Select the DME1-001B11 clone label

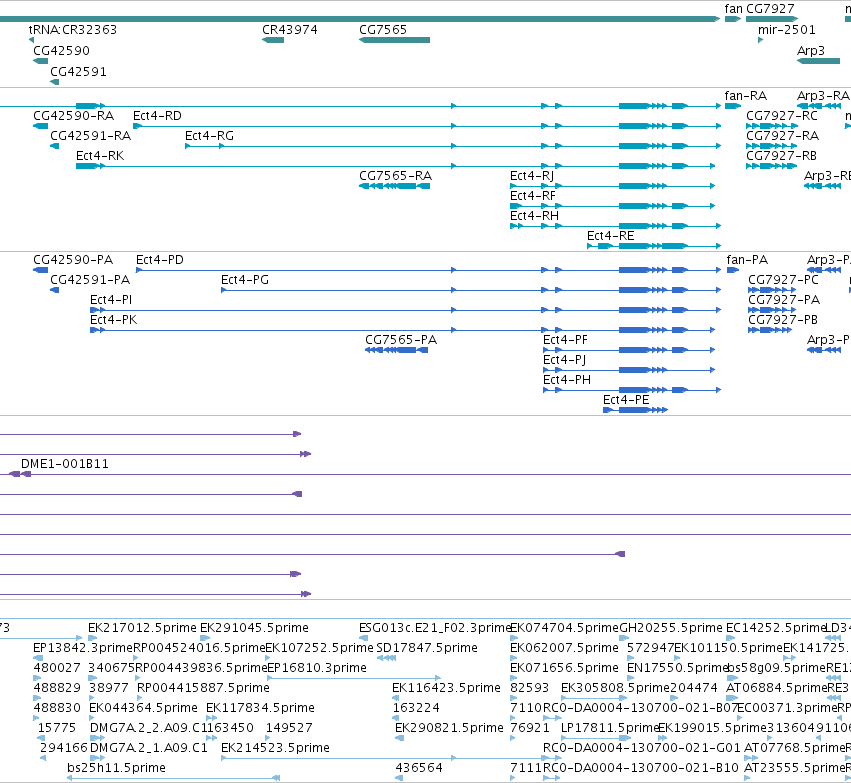click(x=65, y=464)
